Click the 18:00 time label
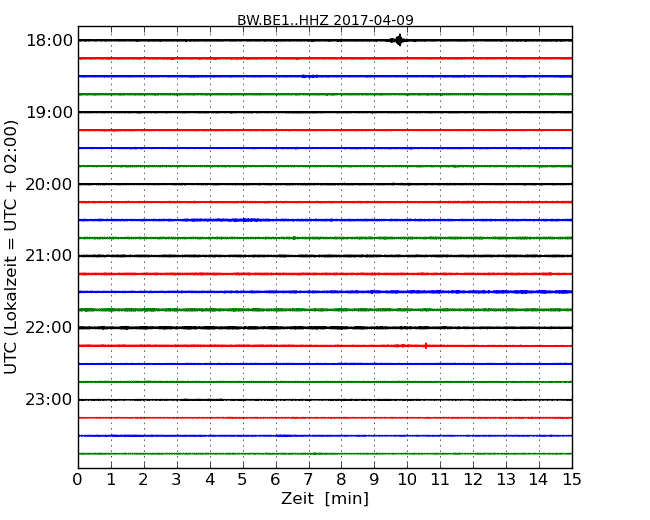650x520 pixels. pyautogui.click(x=49, y=41)
